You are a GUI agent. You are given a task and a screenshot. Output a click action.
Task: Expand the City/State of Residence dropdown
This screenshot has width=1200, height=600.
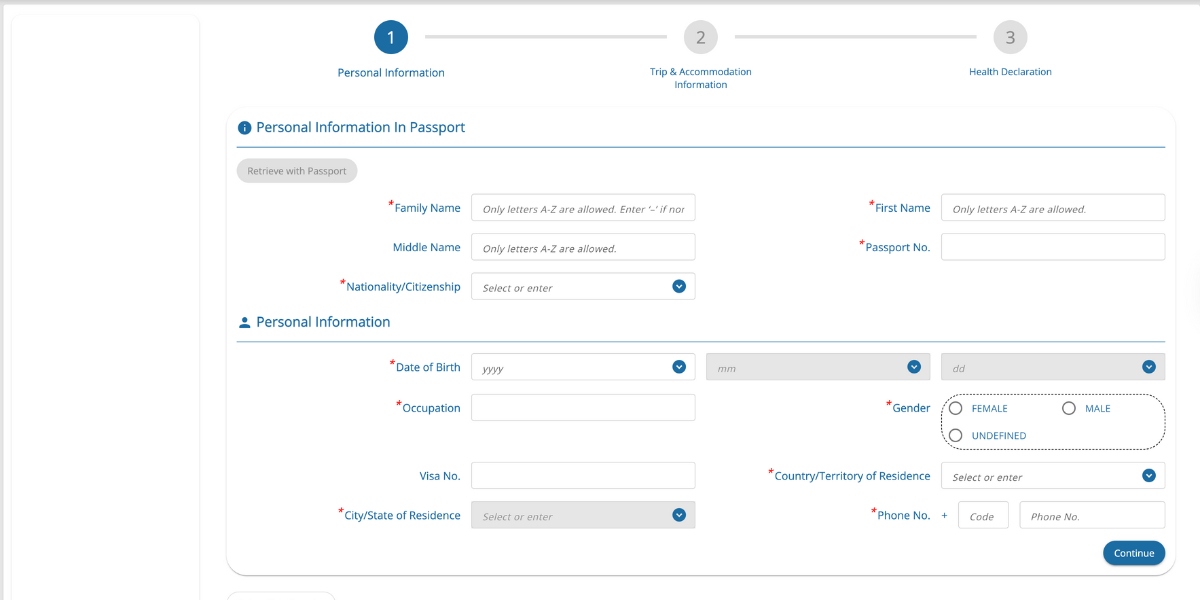(679, 515)
